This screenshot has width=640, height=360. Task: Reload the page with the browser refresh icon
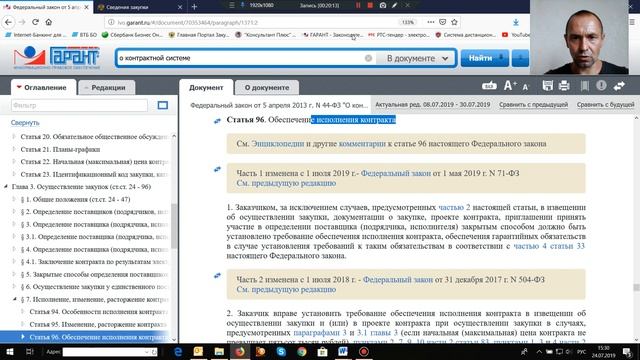pyautogui.click(x=36, y=22)
